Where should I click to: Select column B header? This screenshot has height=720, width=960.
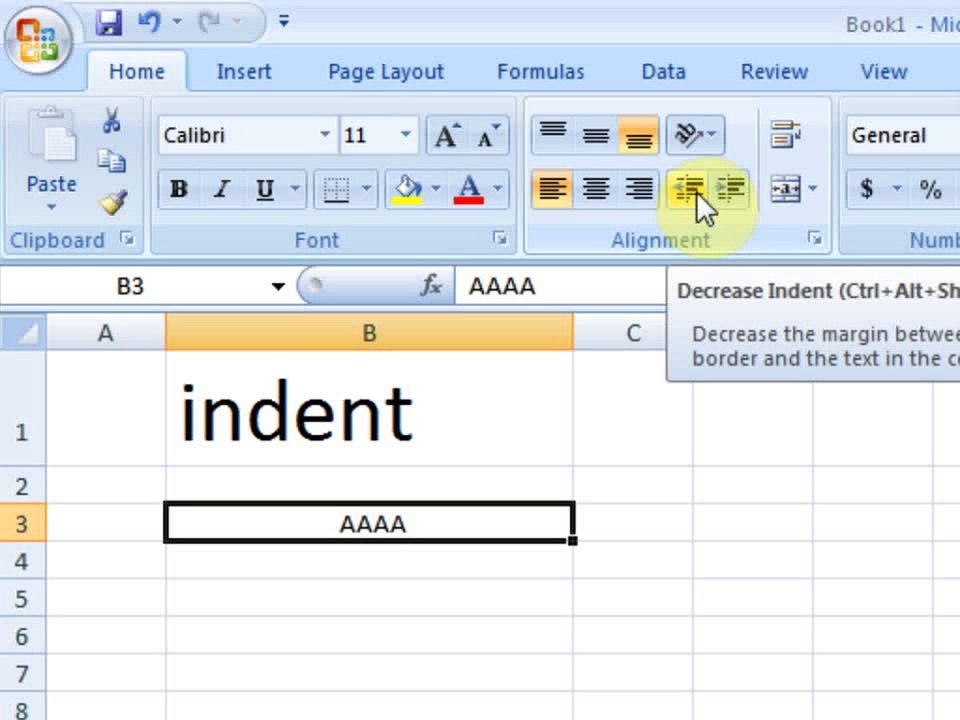[x=369, y=333]
